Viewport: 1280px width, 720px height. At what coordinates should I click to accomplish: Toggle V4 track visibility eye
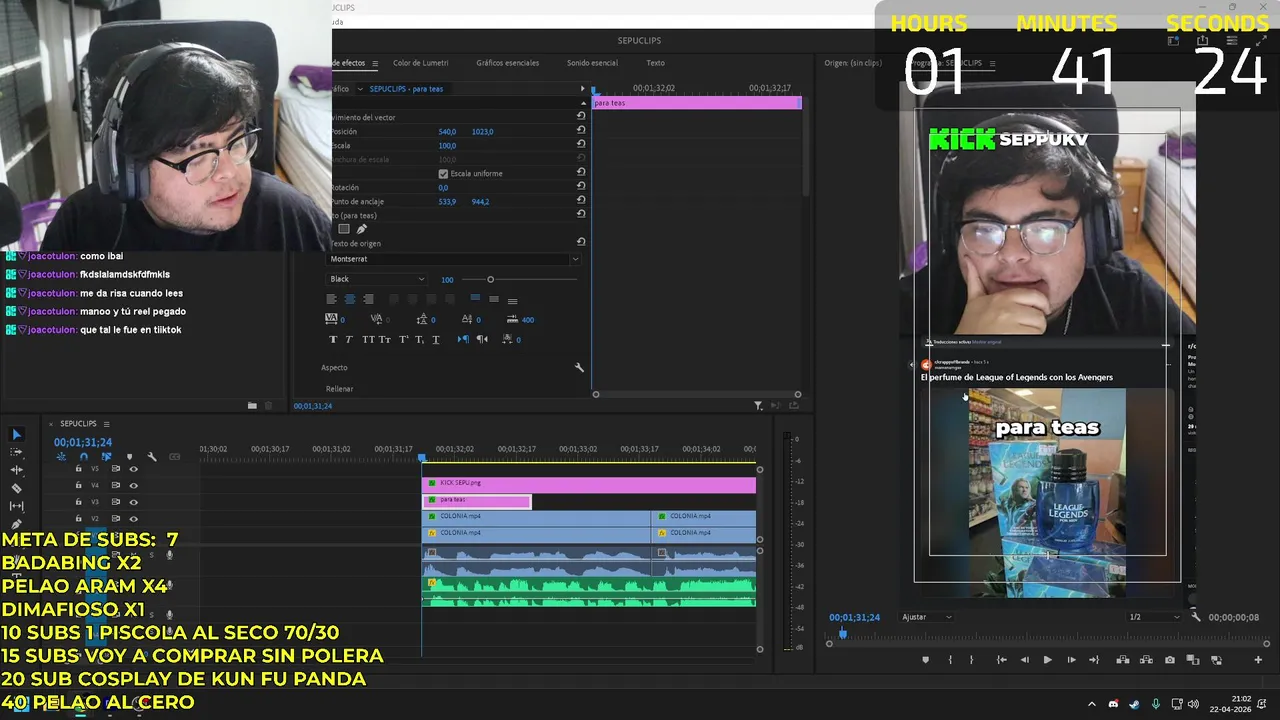pos(133,485)
